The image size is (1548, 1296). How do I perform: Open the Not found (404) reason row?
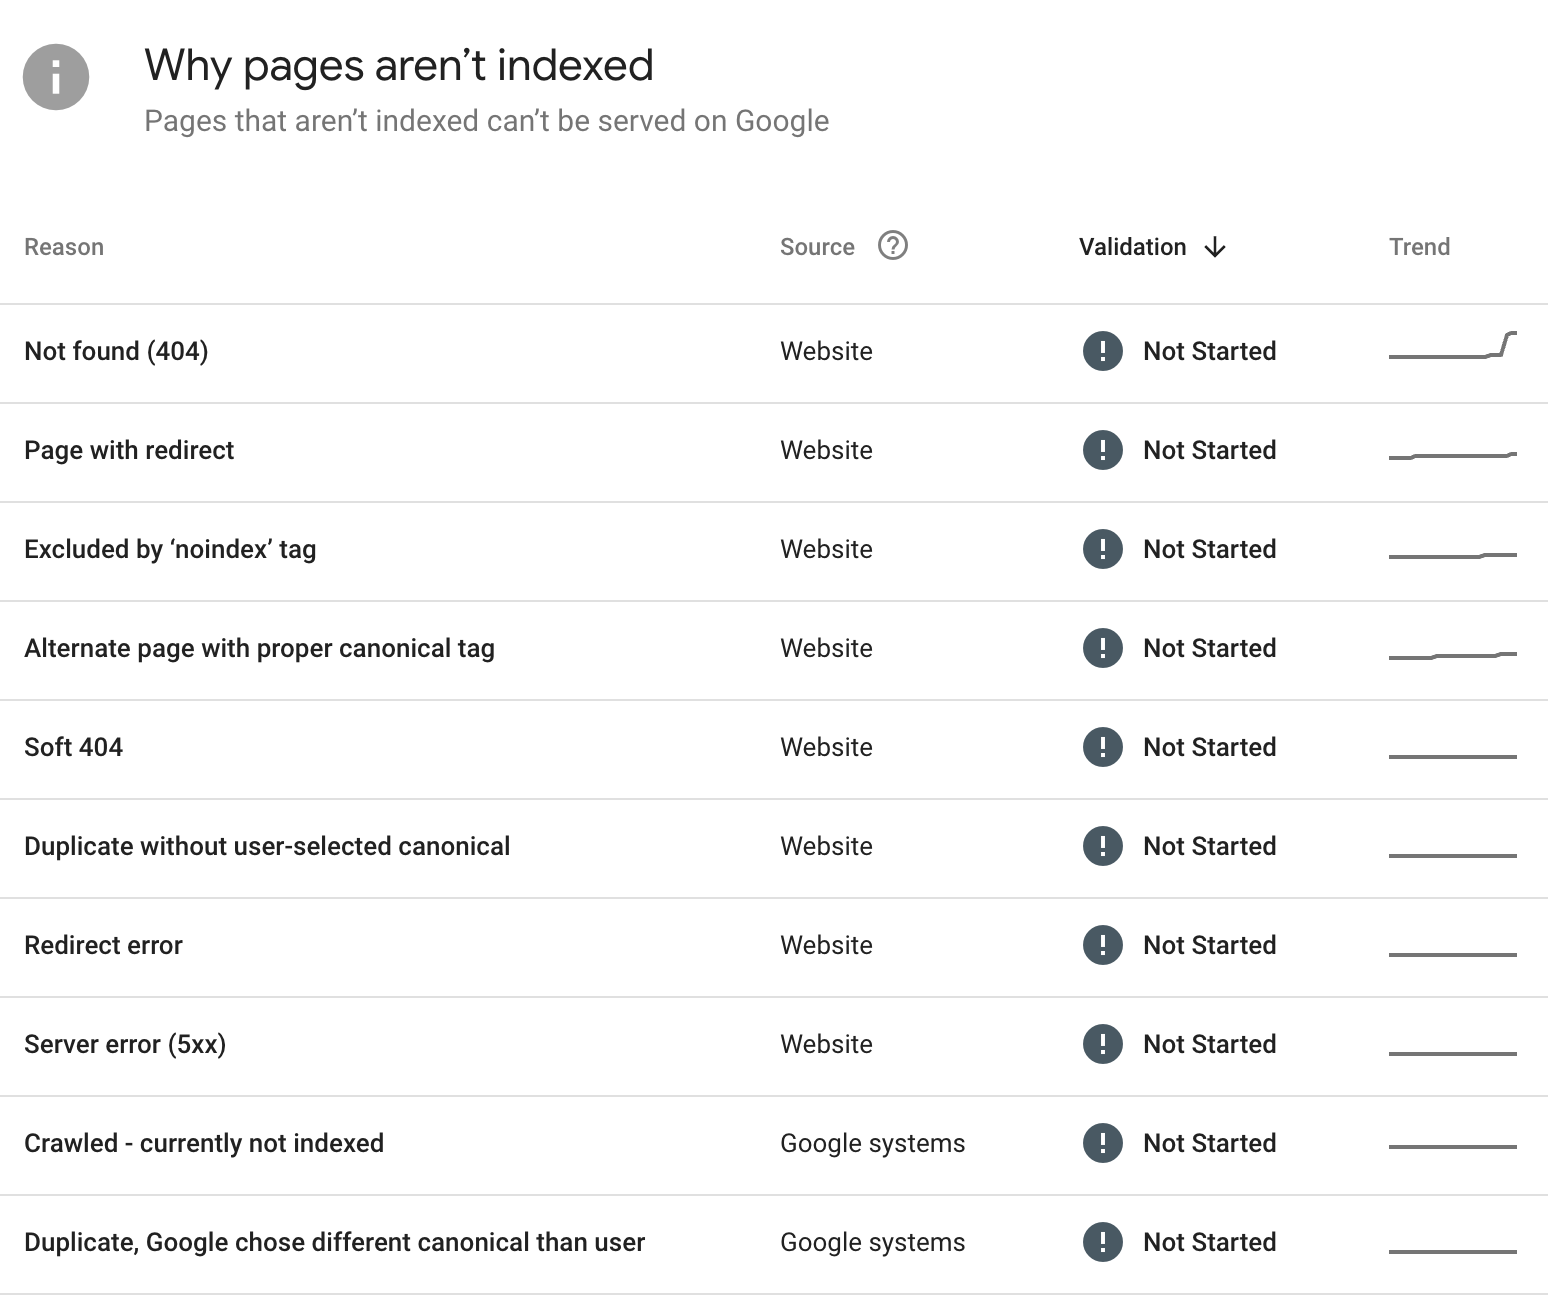(116, 351)
